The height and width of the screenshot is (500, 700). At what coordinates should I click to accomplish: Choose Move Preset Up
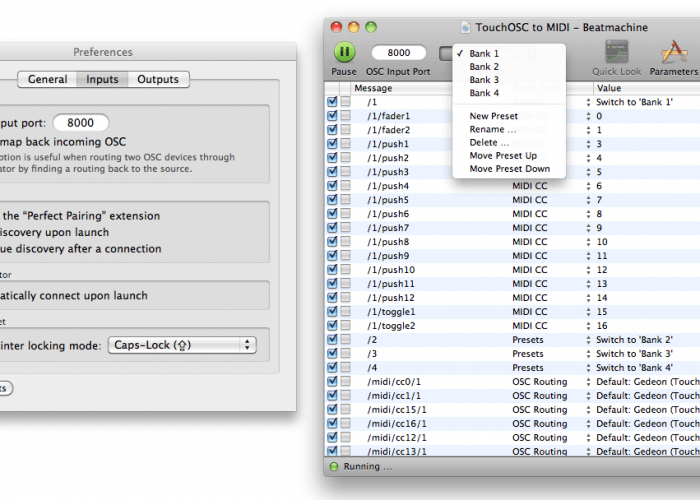[509, 156]
